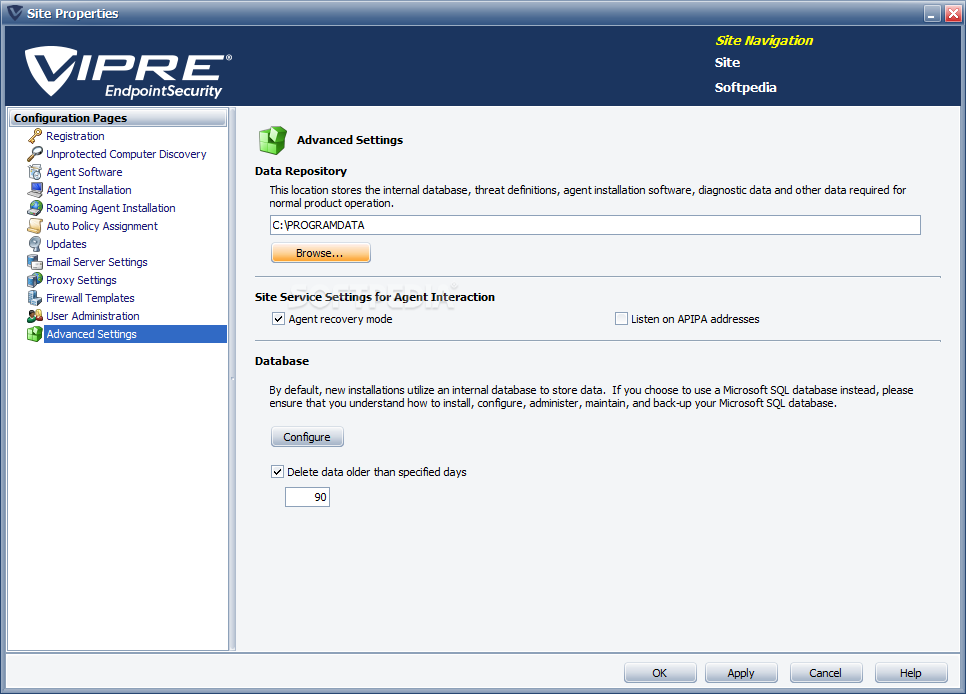The width and height of the screenshot is (966, 694).
Task: Click the User Administration people icon
Action: (35, 316)
